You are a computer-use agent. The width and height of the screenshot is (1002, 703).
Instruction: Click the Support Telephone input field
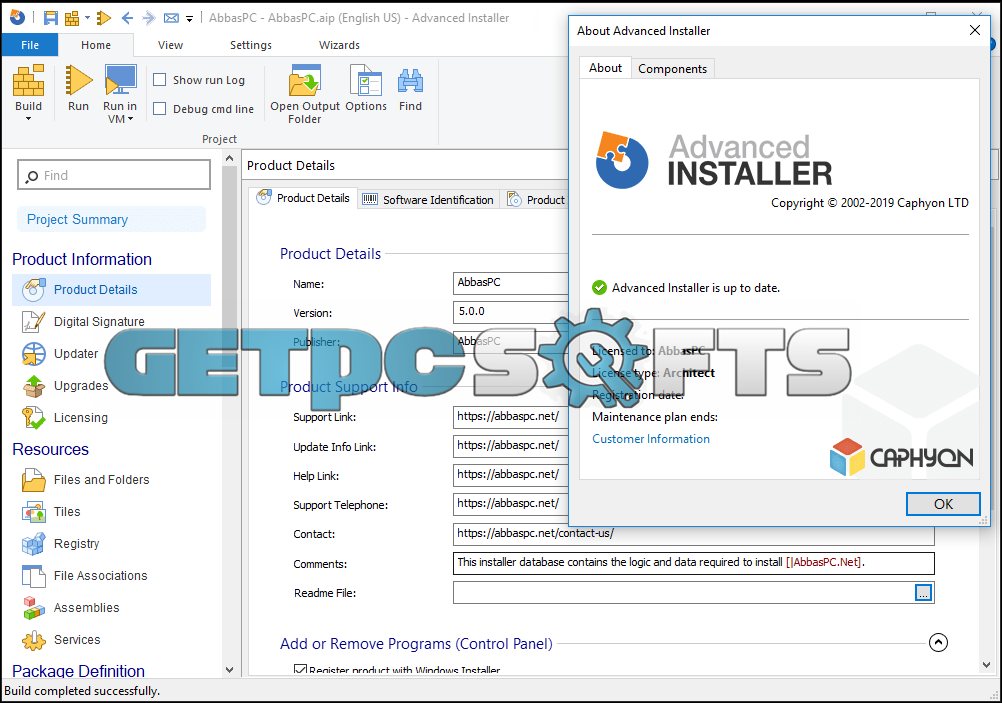[x=511, y=504]
